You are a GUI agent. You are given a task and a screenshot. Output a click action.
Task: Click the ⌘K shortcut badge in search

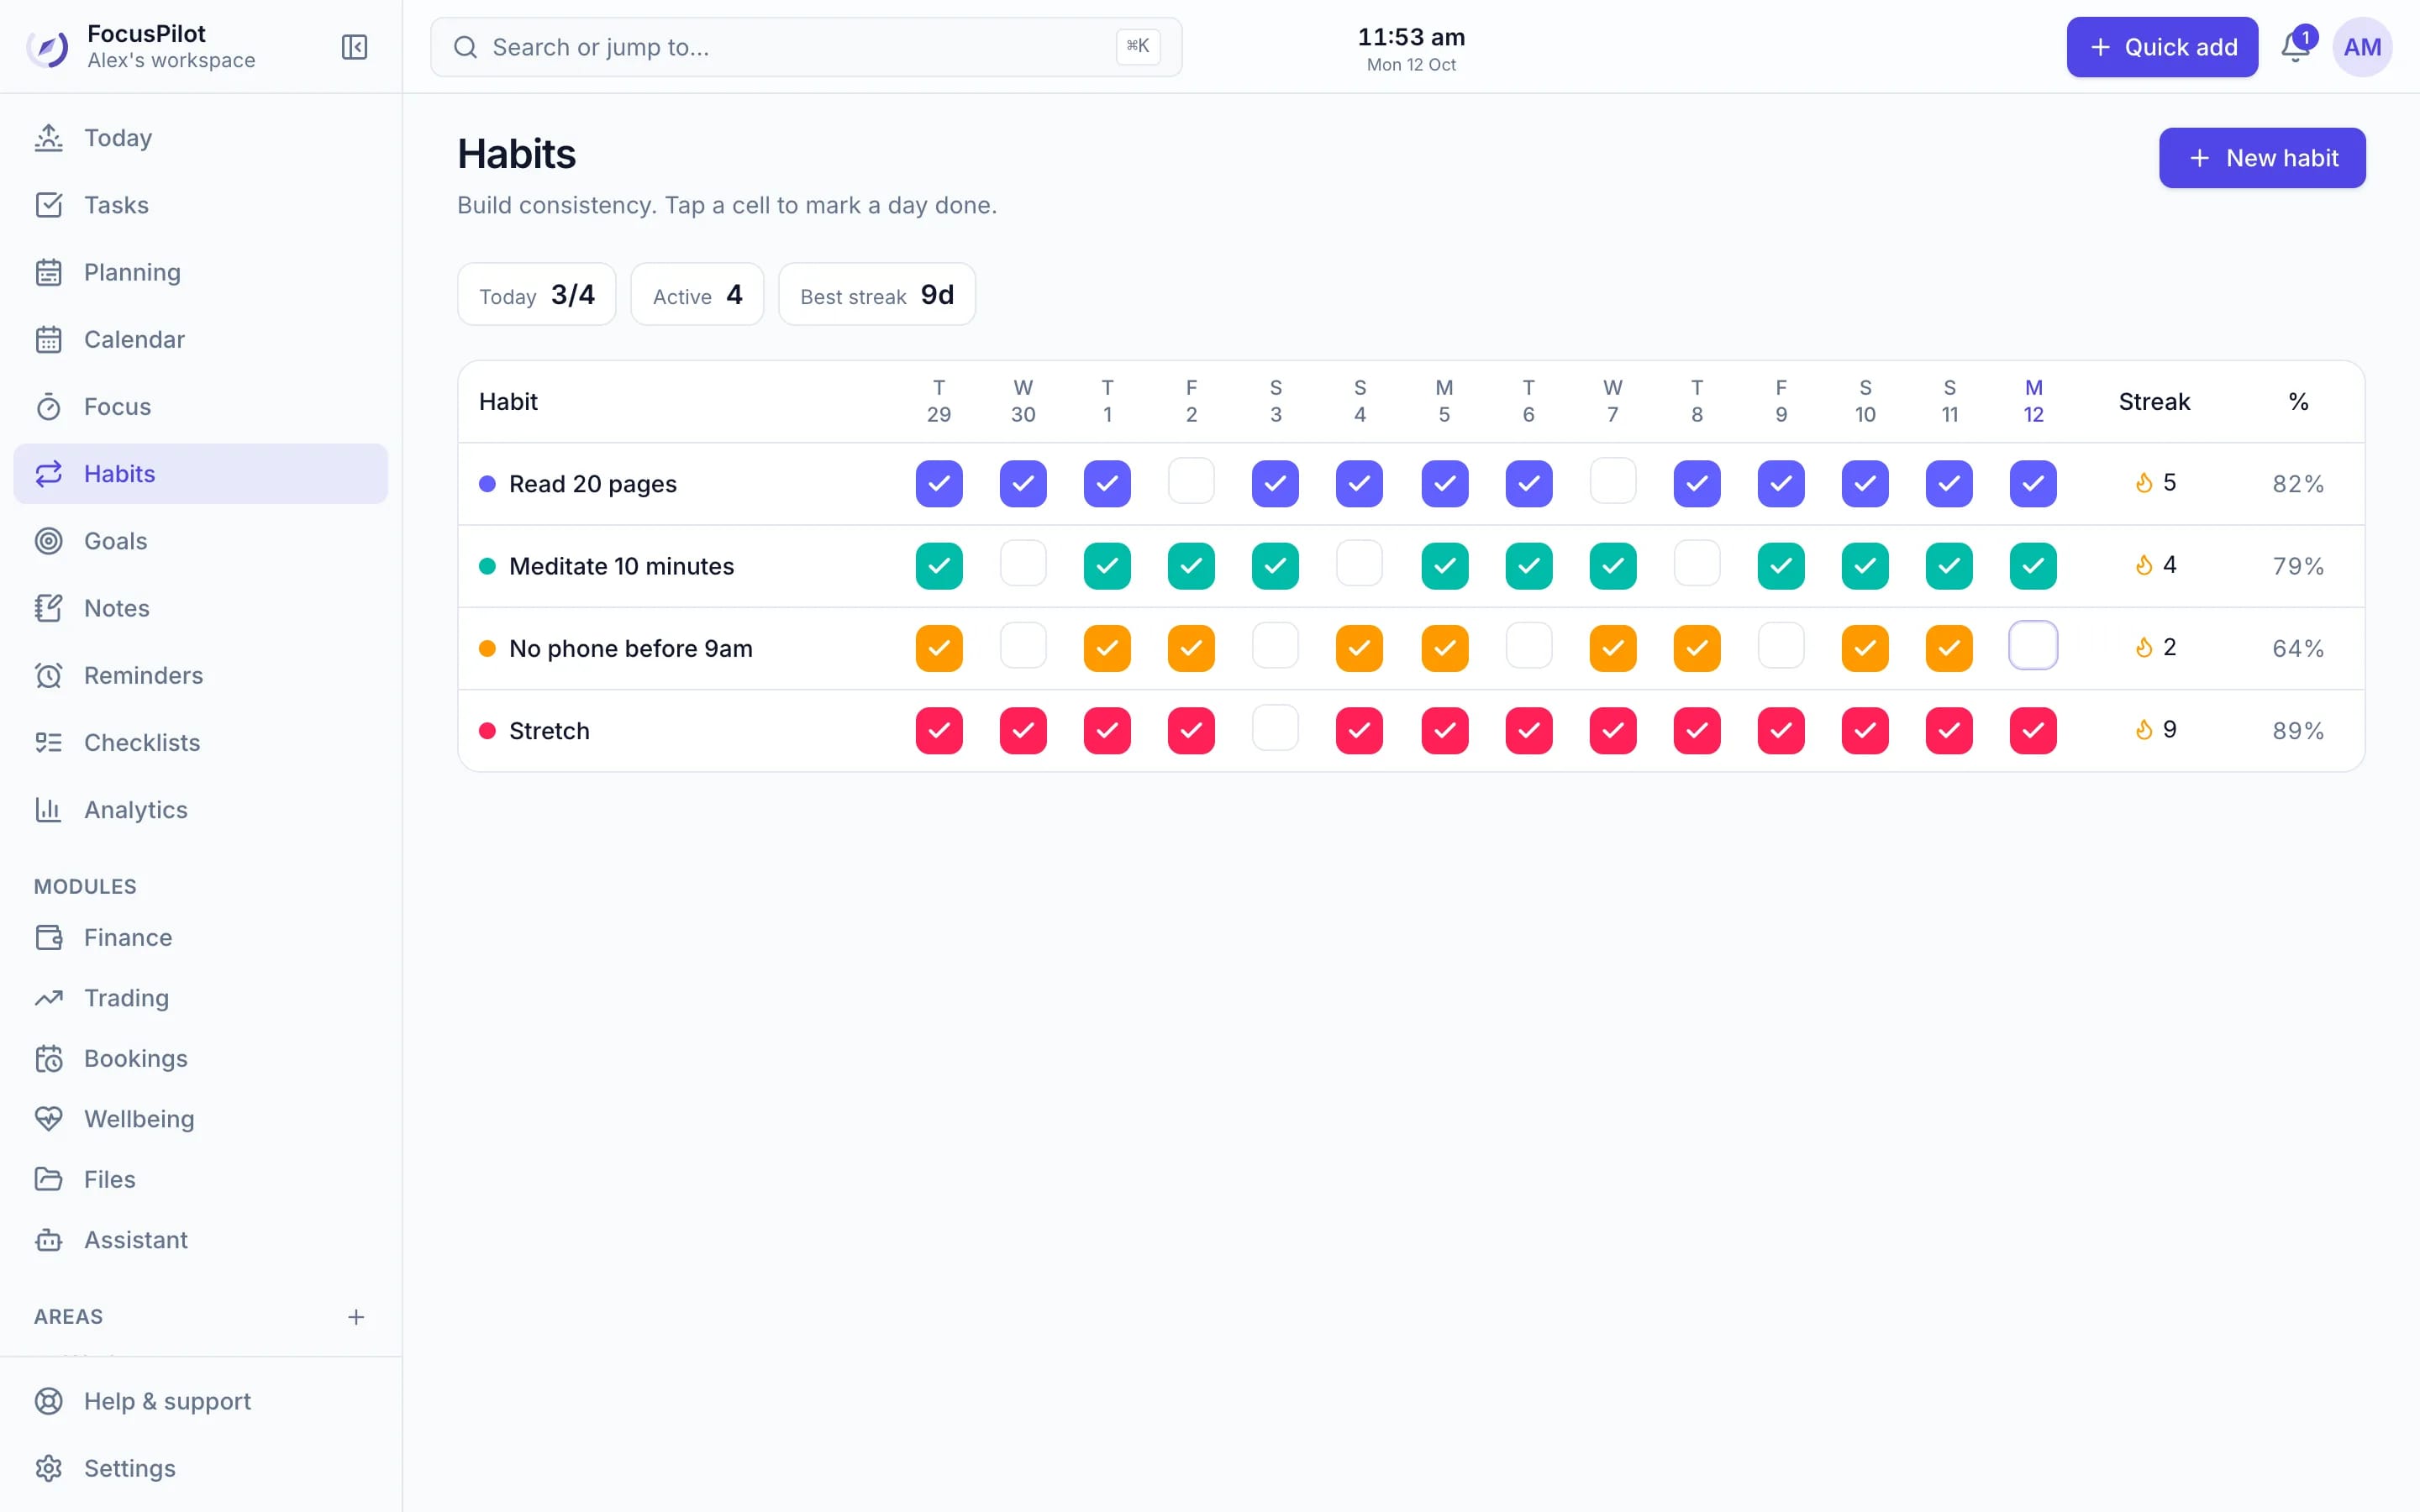1138,46
